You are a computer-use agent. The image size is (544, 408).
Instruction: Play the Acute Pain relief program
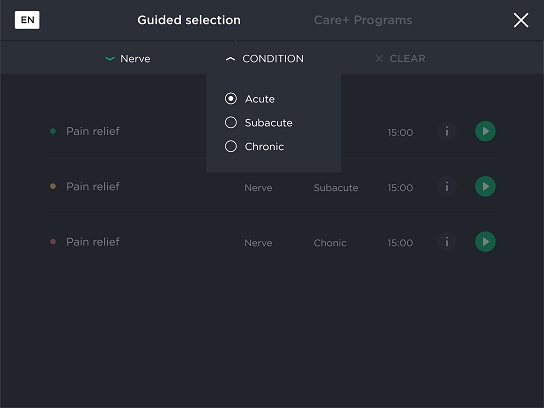pos(485,131)
